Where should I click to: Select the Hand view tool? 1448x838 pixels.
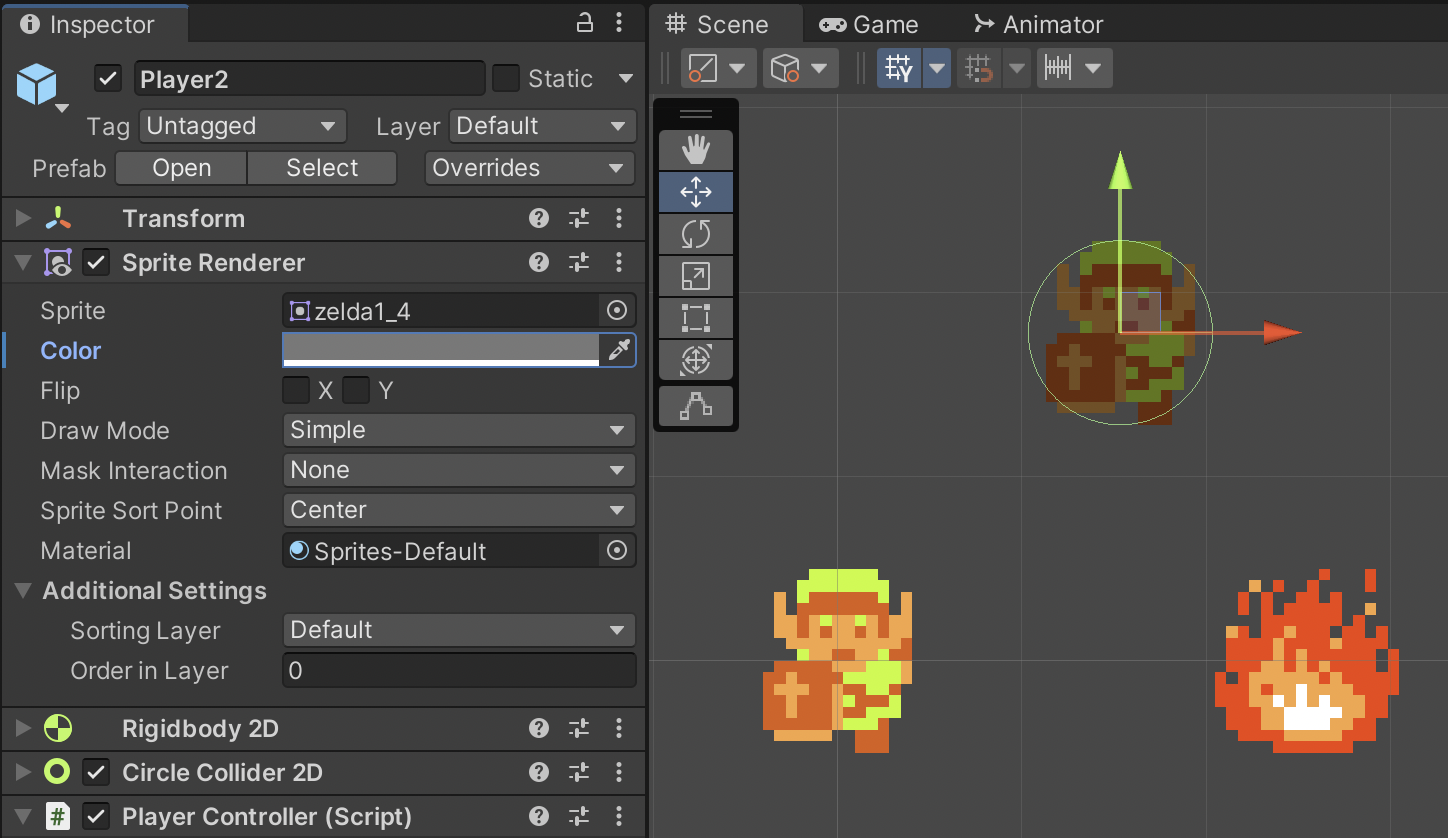[x=695, y=151]
